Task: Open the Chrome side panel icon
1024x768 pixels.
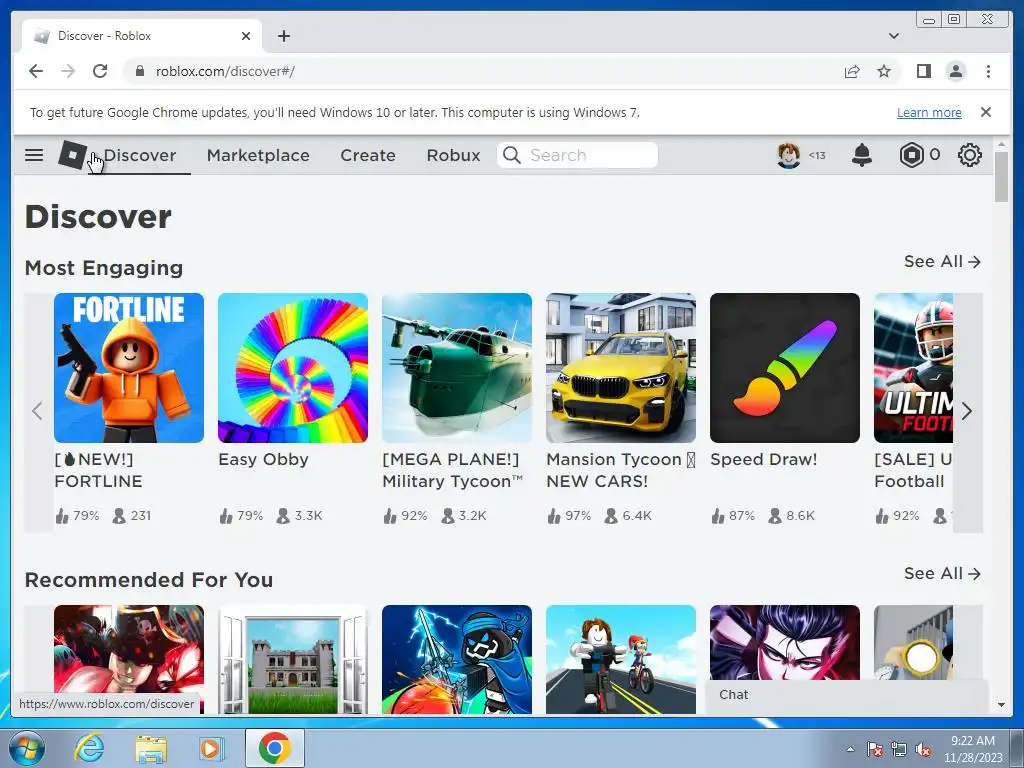Action: [x=923, y=71]
